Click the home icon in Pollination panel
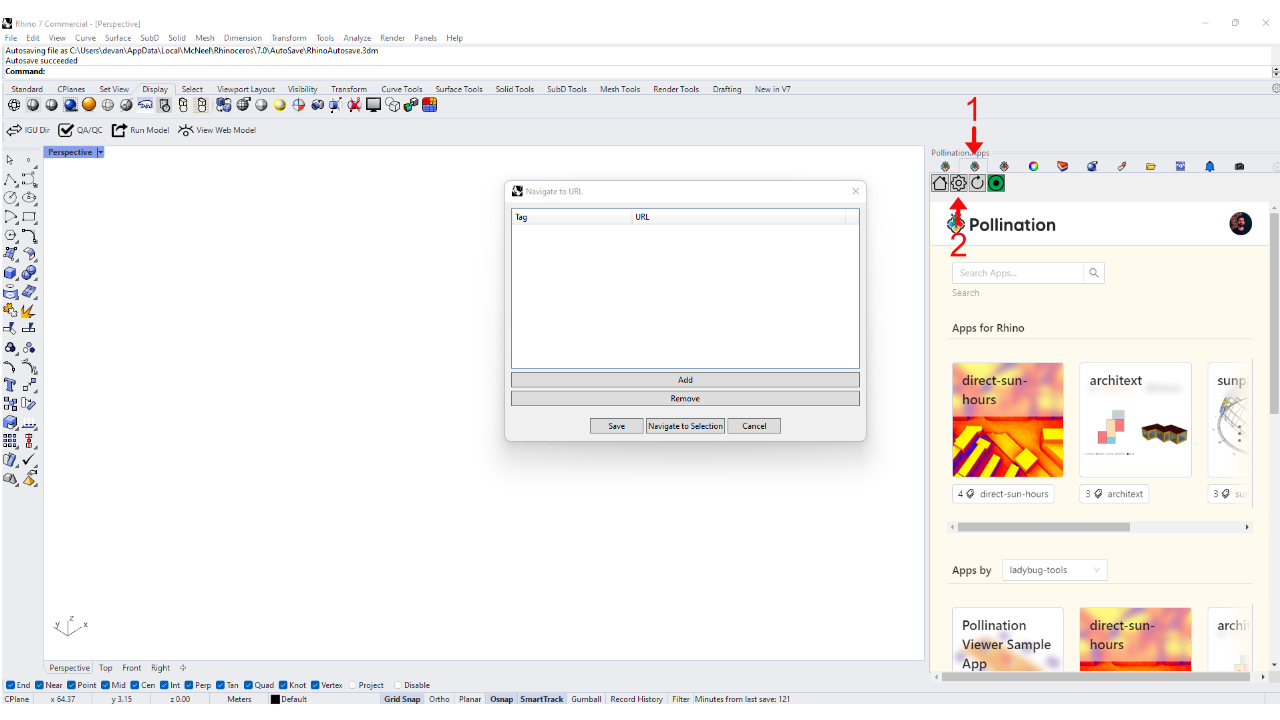Viewport: 1280px width, 720px height. [x=939, y=183]
